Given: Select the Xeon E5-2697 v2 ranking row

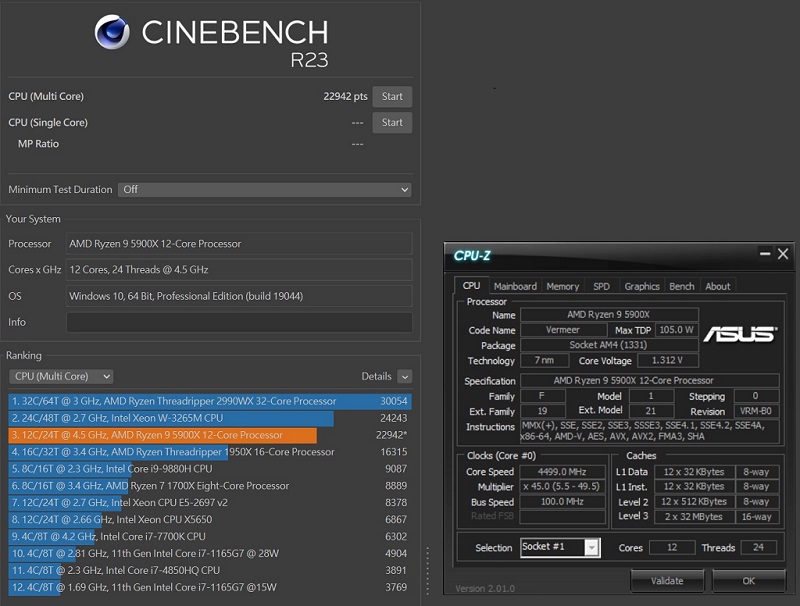Looking at the screenshot, I should coord(210,502).
